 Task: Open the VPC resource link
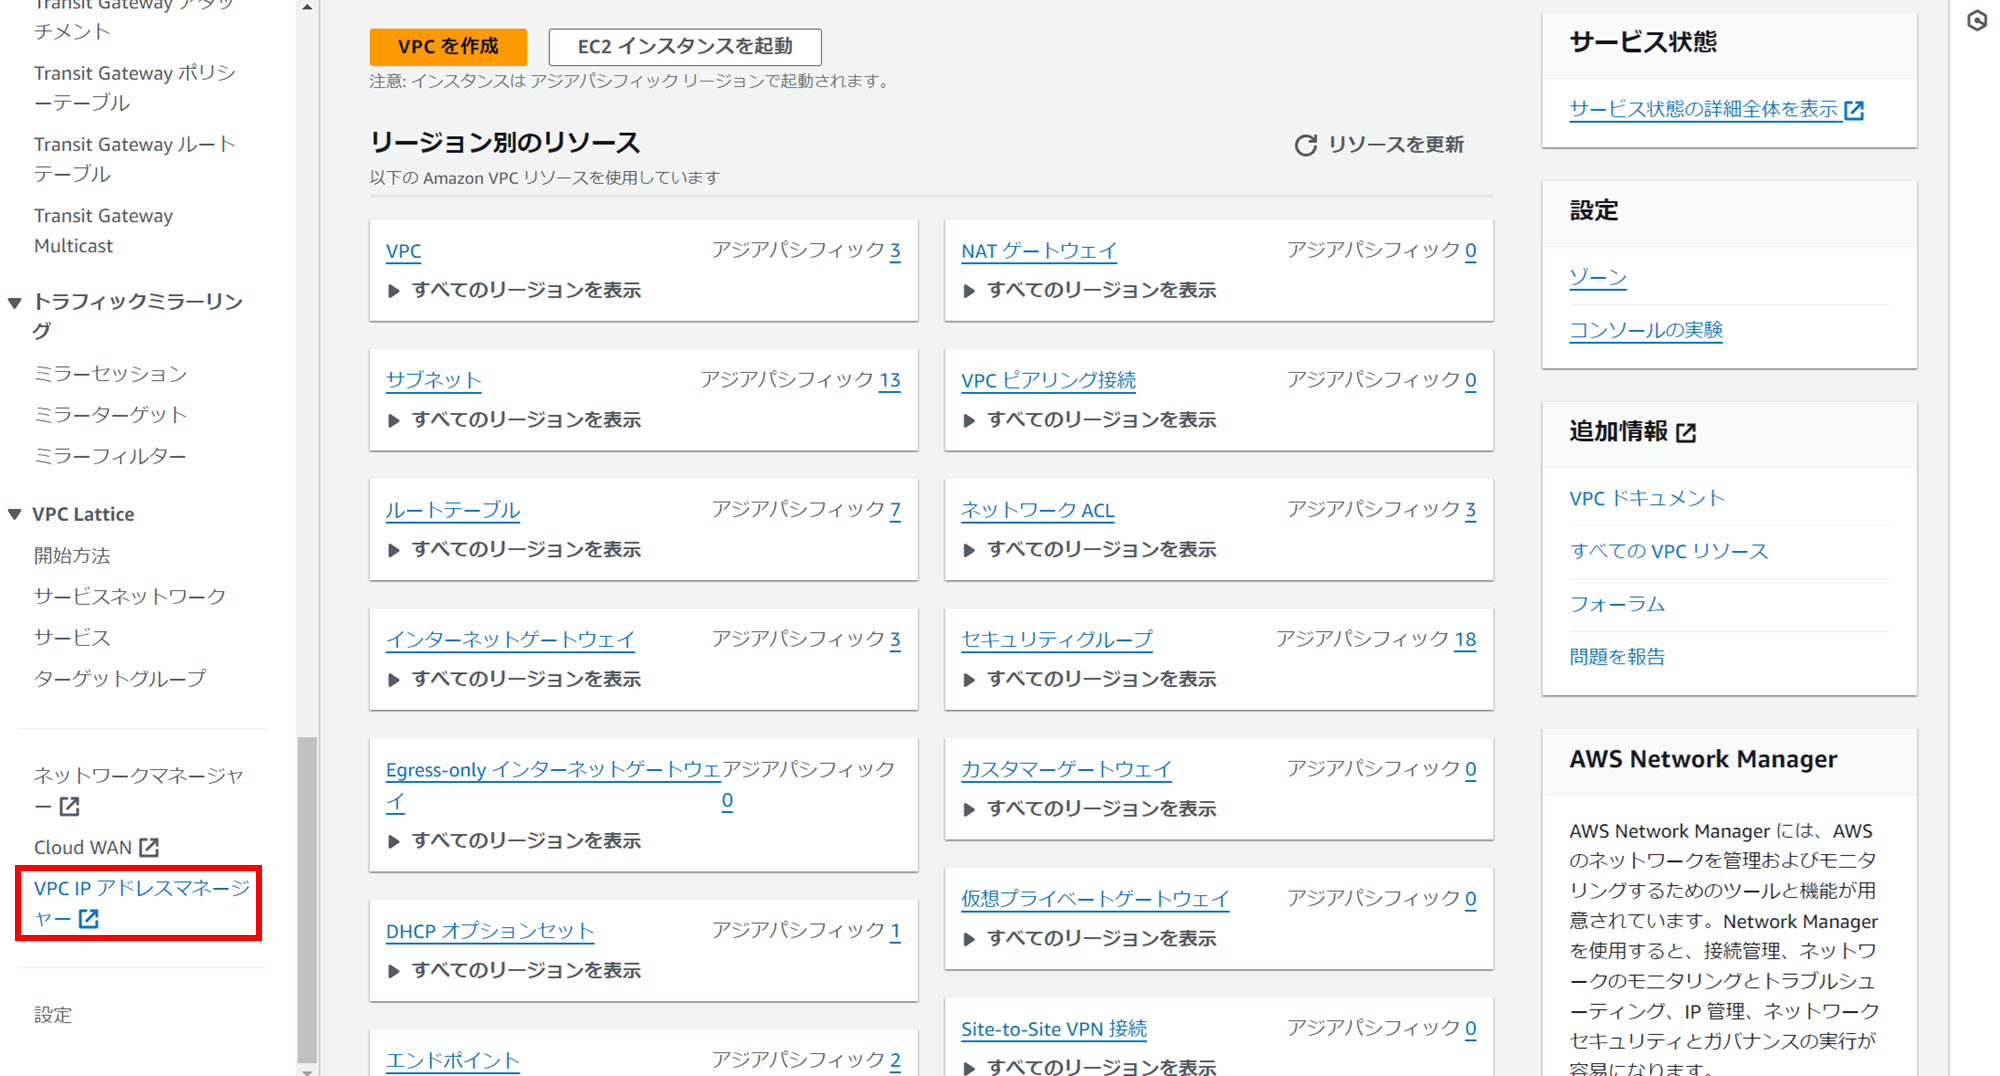(404, 251)
